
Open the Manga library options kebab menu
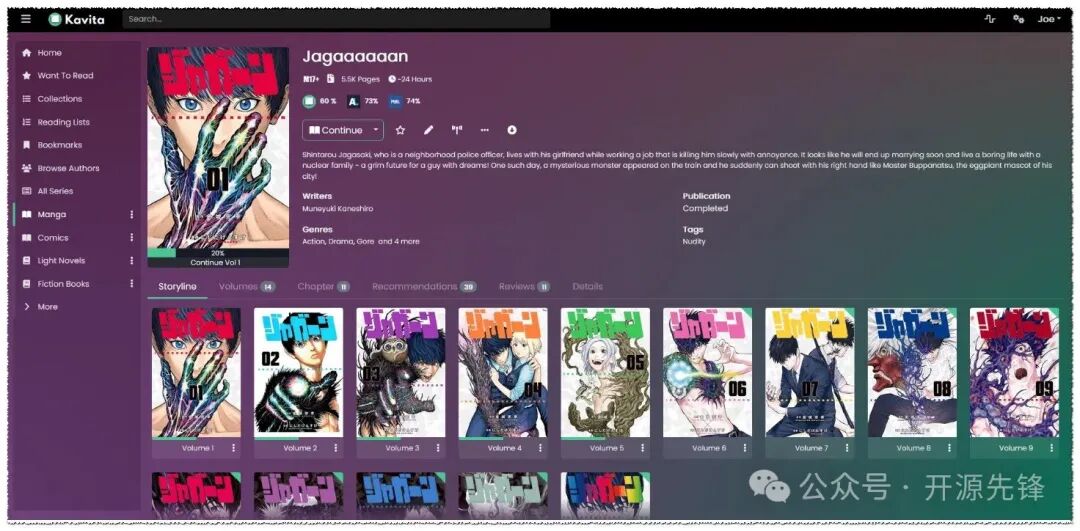(x=132, y=215)
